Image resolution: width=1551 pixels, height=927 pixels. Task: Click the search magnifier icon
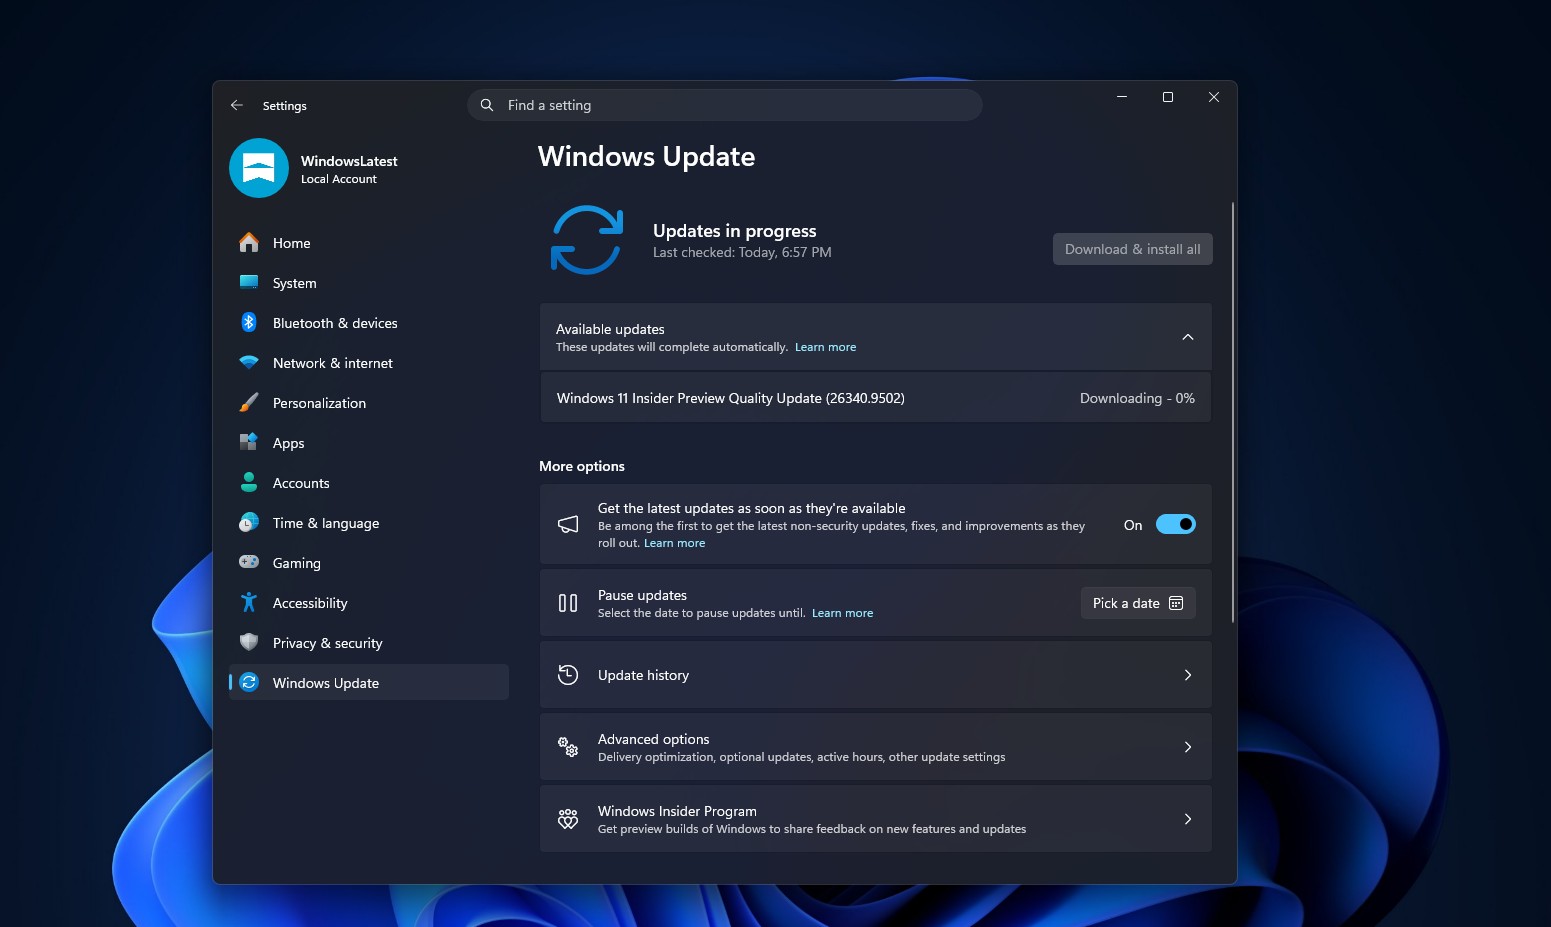487,105
